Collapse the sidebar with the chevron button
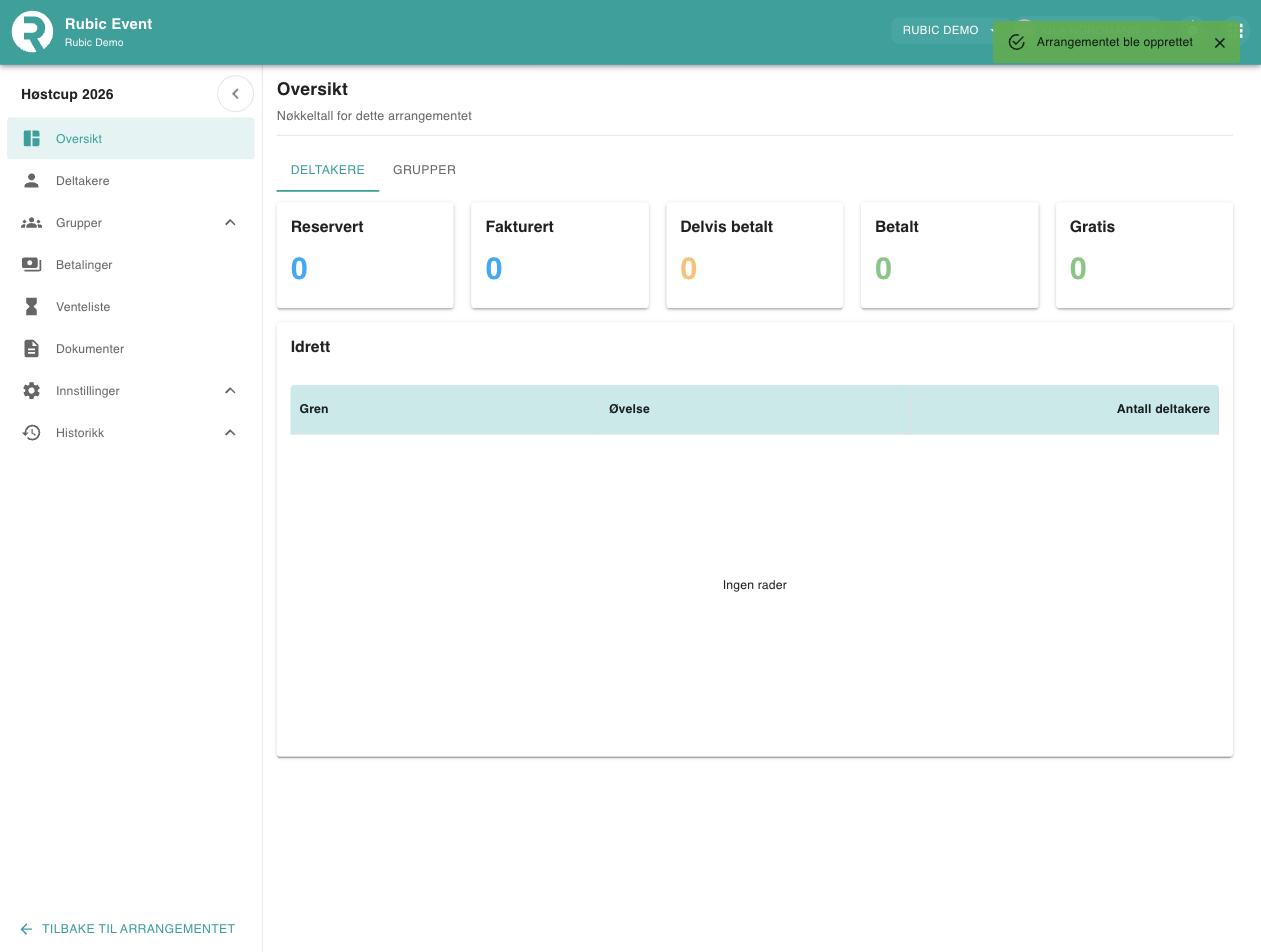This screenshot has height=952, width=1261. tap(235, 94)
